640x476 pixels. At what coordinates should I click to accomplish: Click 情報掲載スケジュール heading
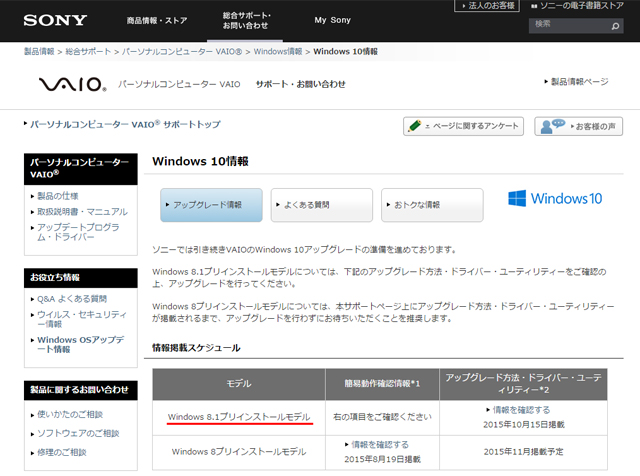[x=196, y=348]
